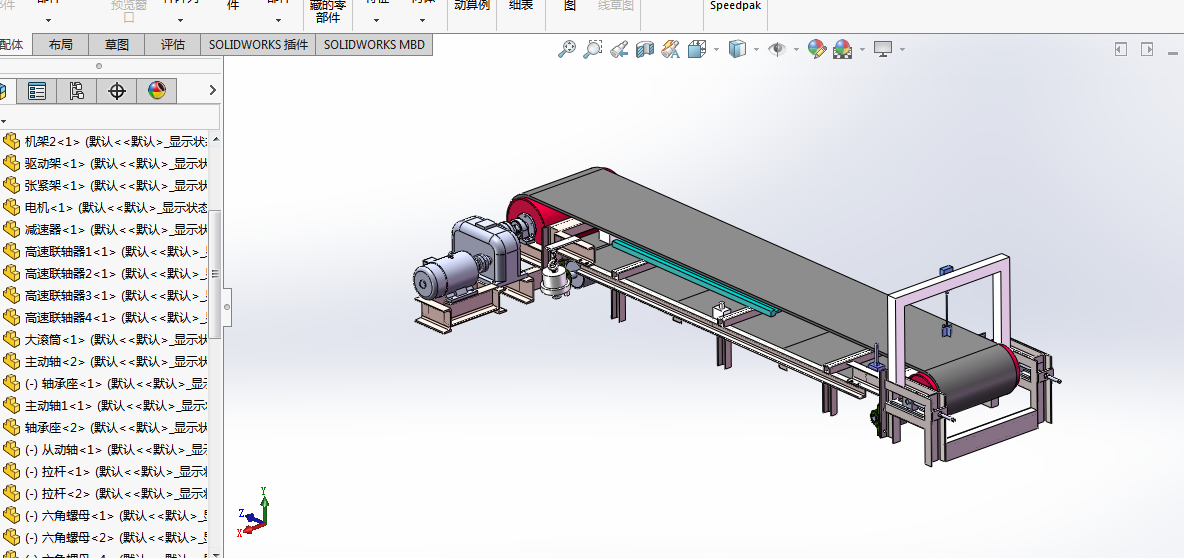Switch to PropertyManager panel tab
The width and height of the screenshot is (1184, 558).
(36, 91)
